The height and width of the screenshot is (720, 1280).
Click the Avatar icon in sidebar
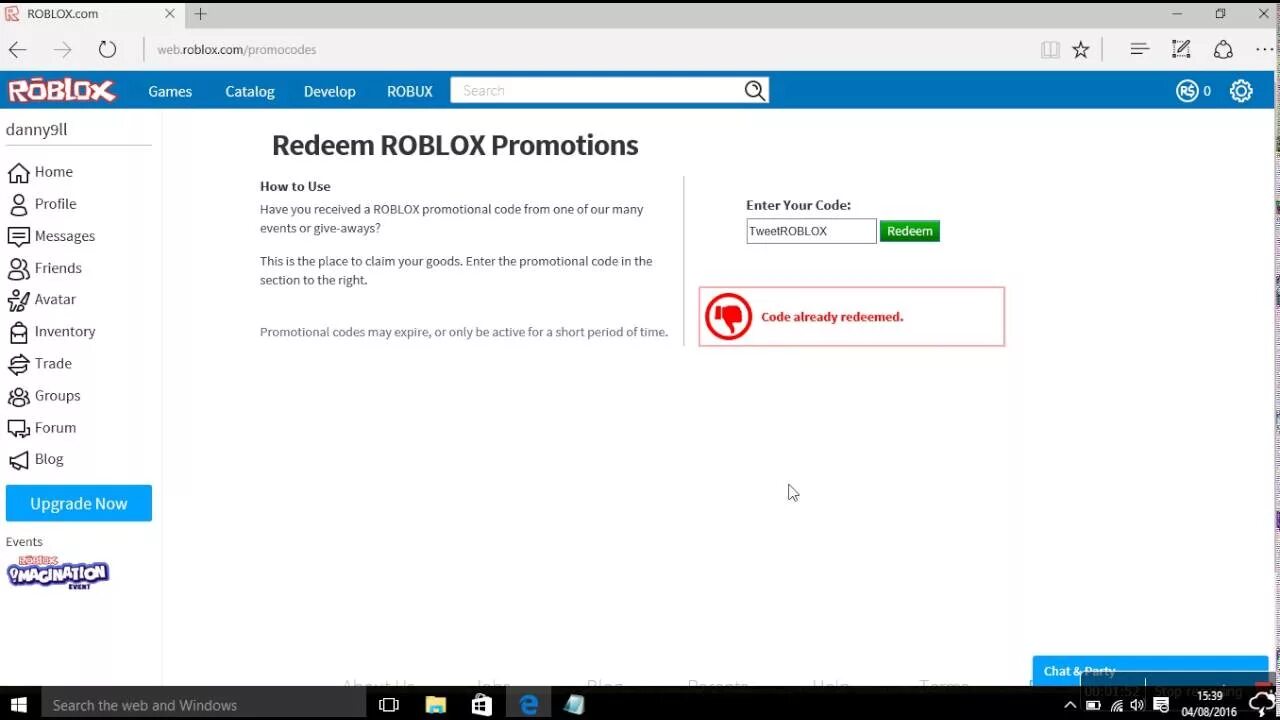18,299
